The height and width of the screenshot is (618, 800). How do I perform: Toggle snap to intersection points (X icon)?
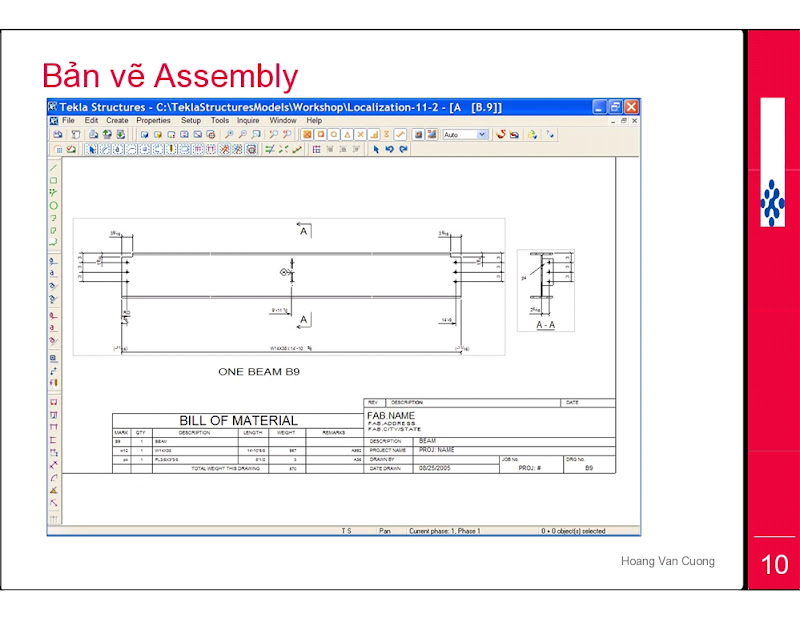pos(360,135)
